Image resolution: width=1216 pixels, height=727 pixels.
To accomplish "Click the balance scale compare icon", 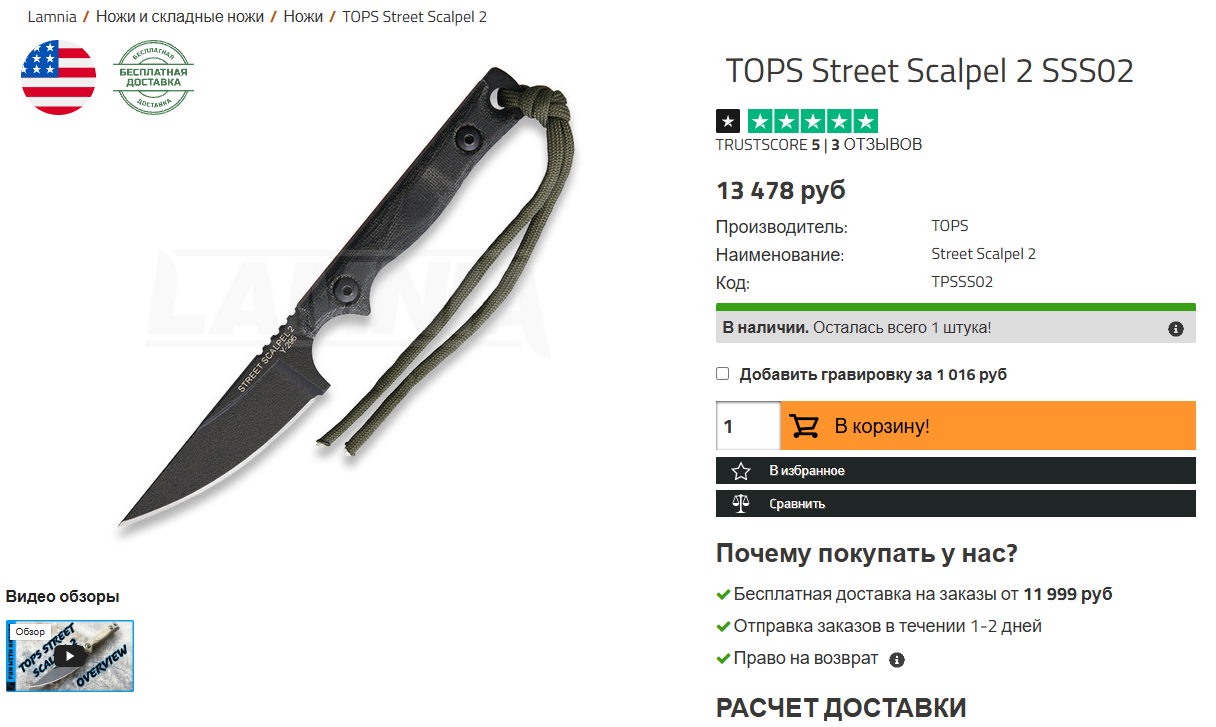I will coord(740,503).
